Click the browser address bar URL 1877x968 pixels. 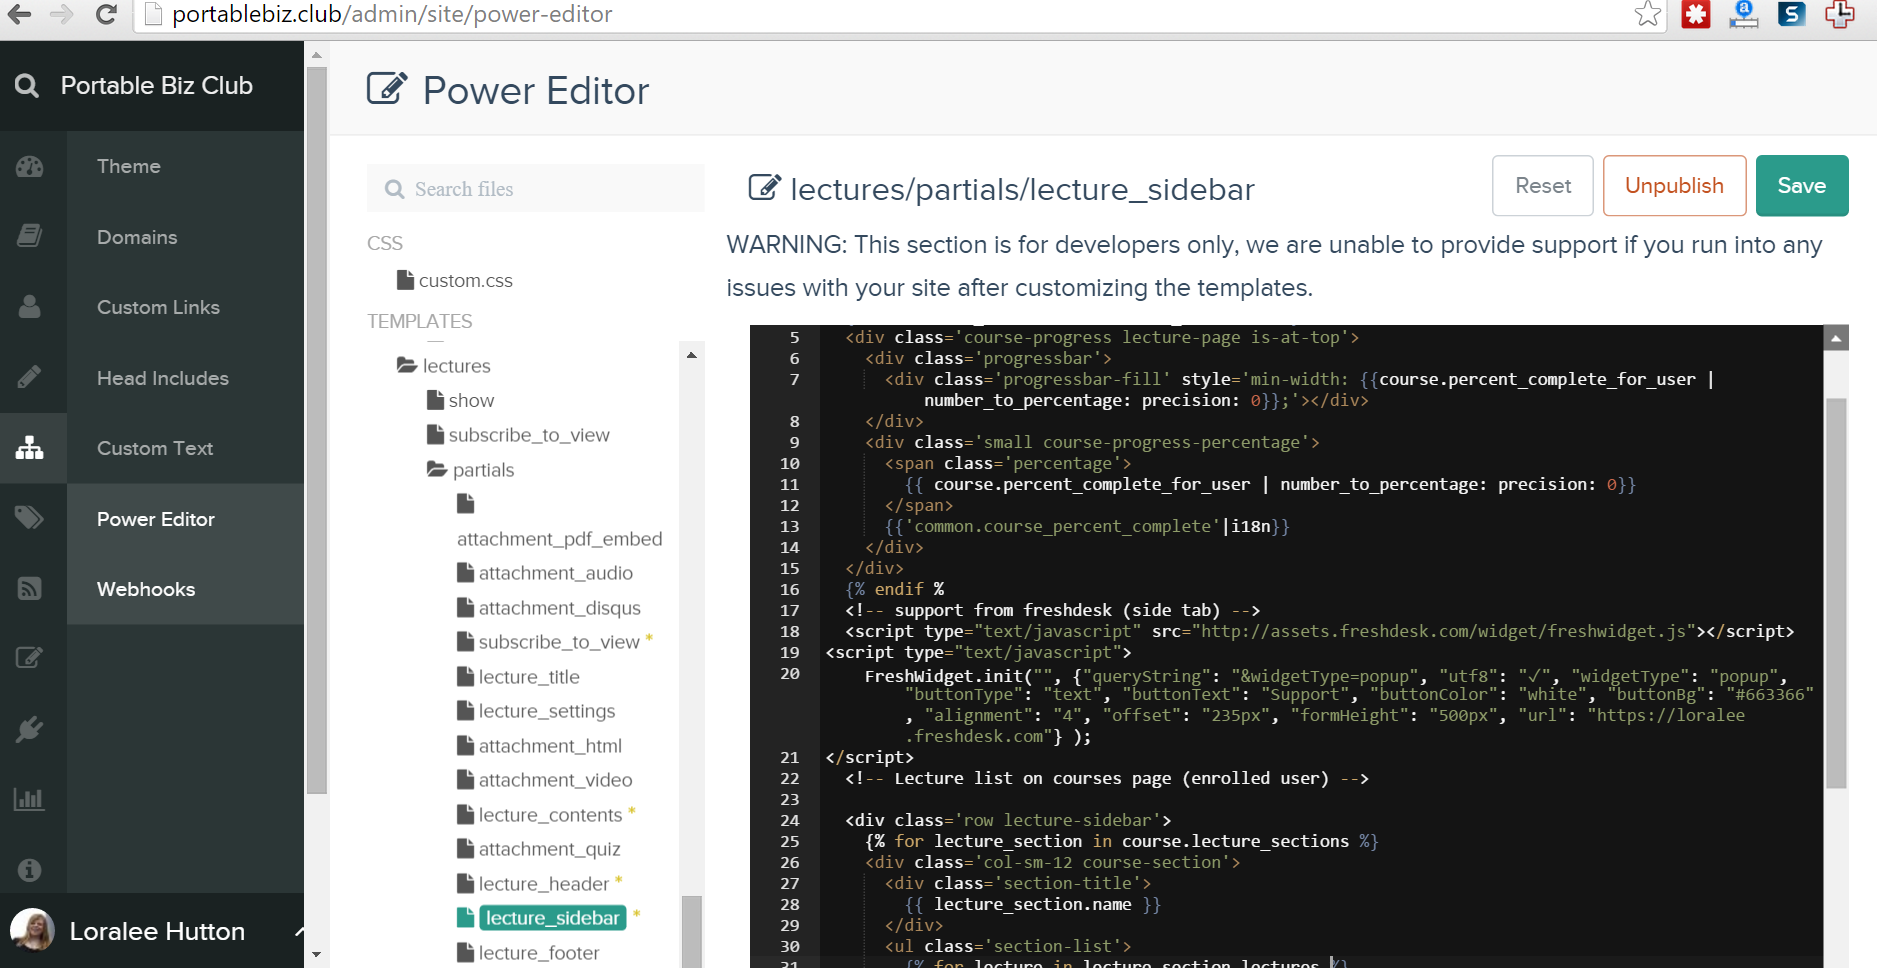(392, 14)
